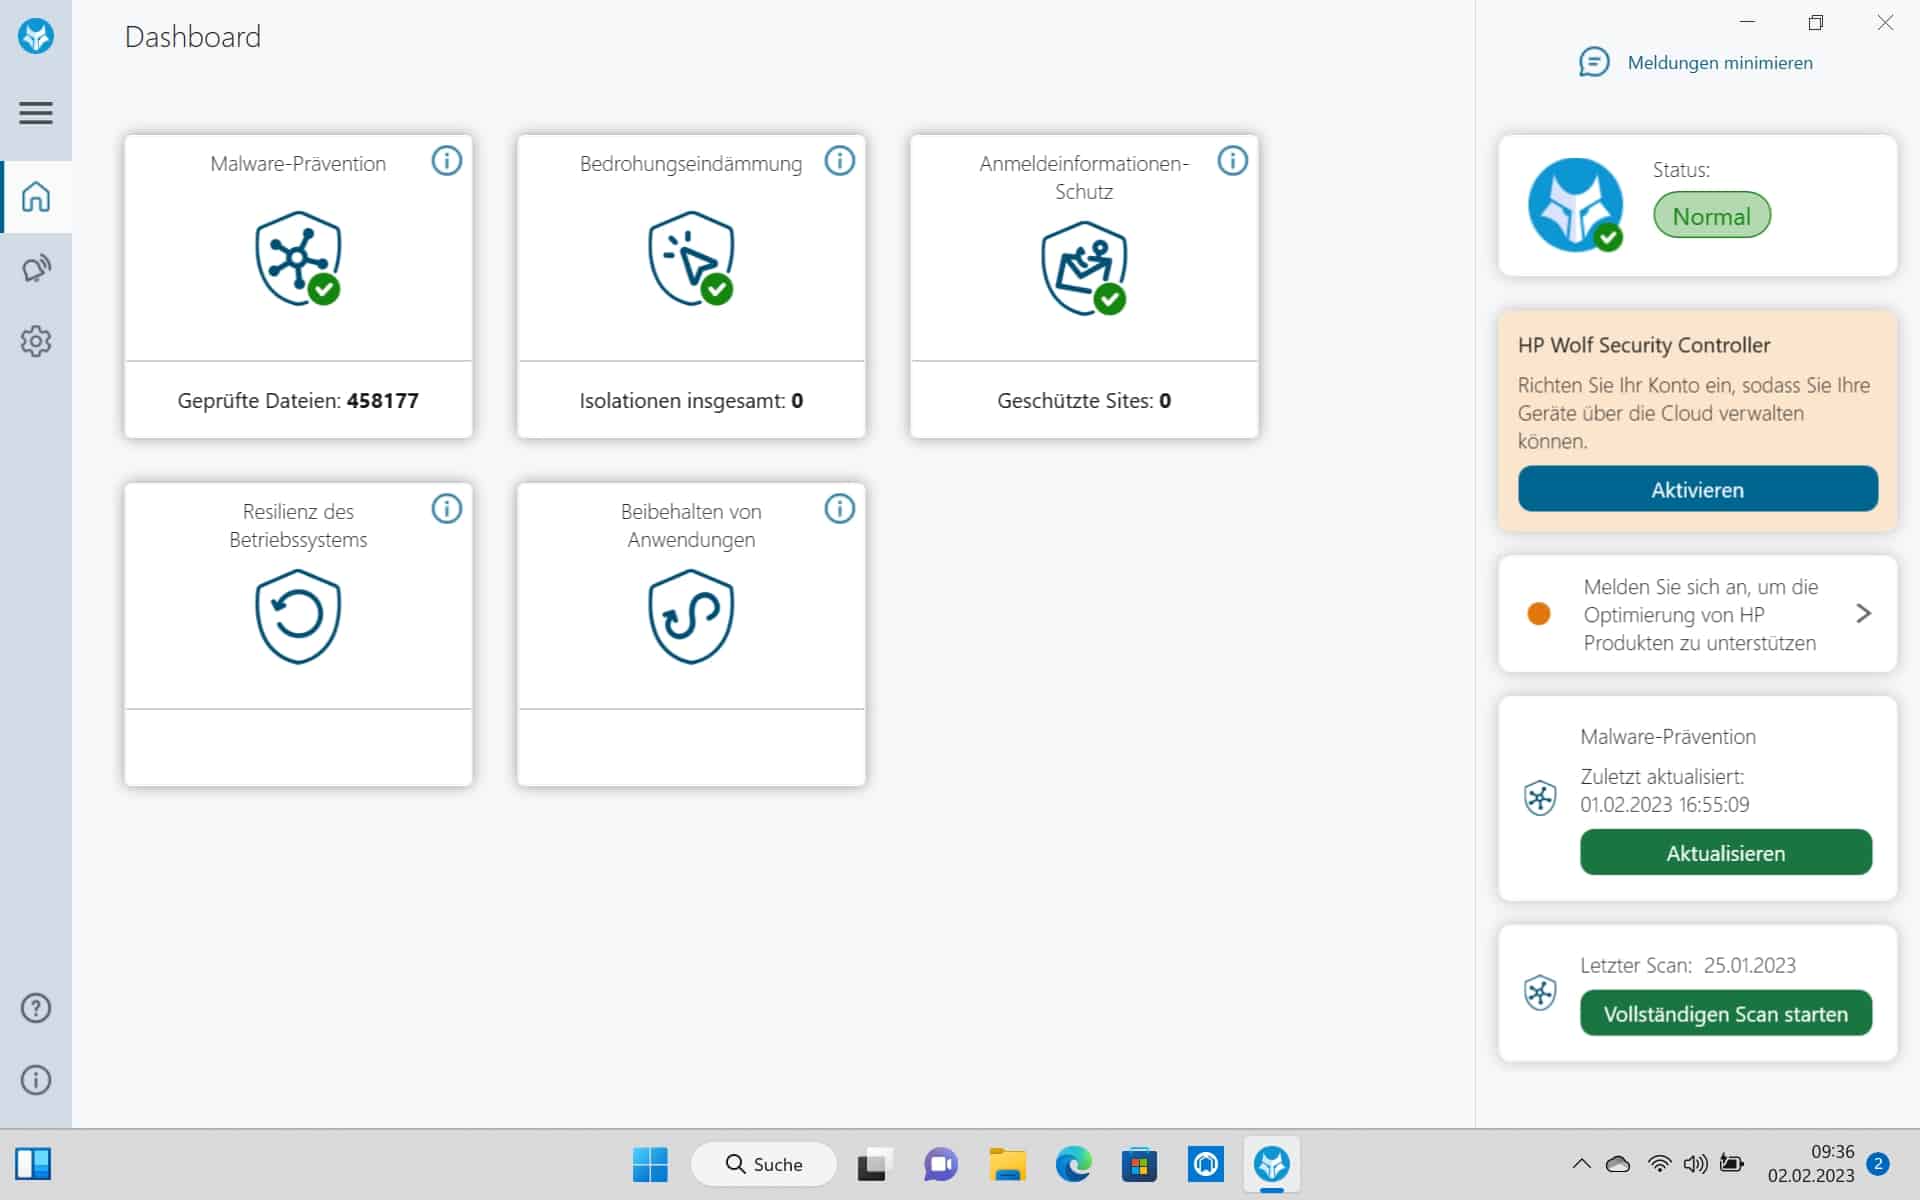The height and width of the screenshot is (1200, 1920).
Task: Open the hamburger menu in sidebar
Action: click(36, 113)
